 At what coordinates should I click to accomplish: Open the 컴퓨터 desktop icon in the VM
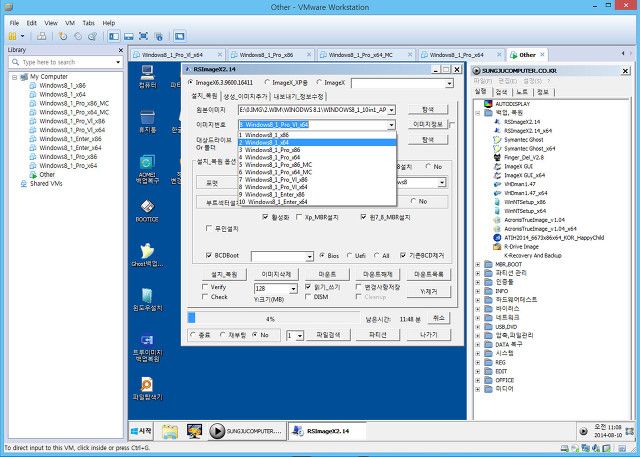147,76
